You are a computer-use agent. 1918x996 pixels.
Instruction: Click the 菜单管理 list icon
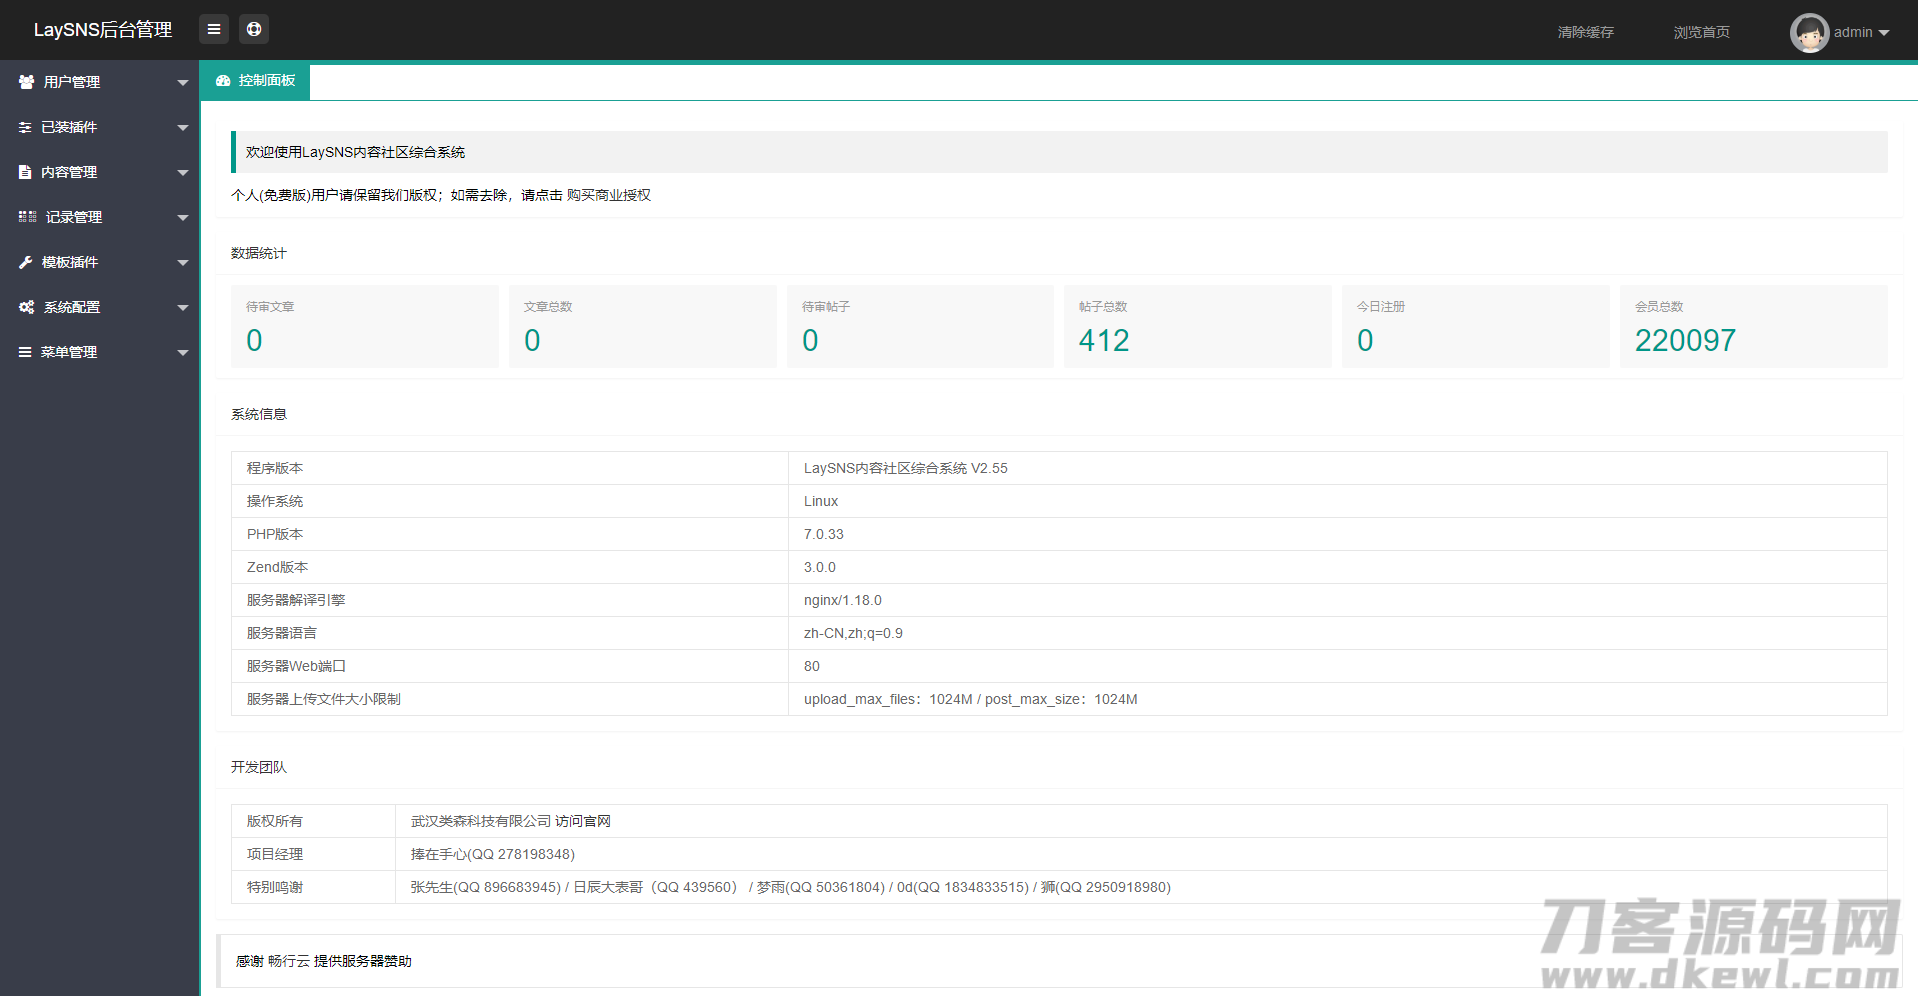tap(25, 352)
